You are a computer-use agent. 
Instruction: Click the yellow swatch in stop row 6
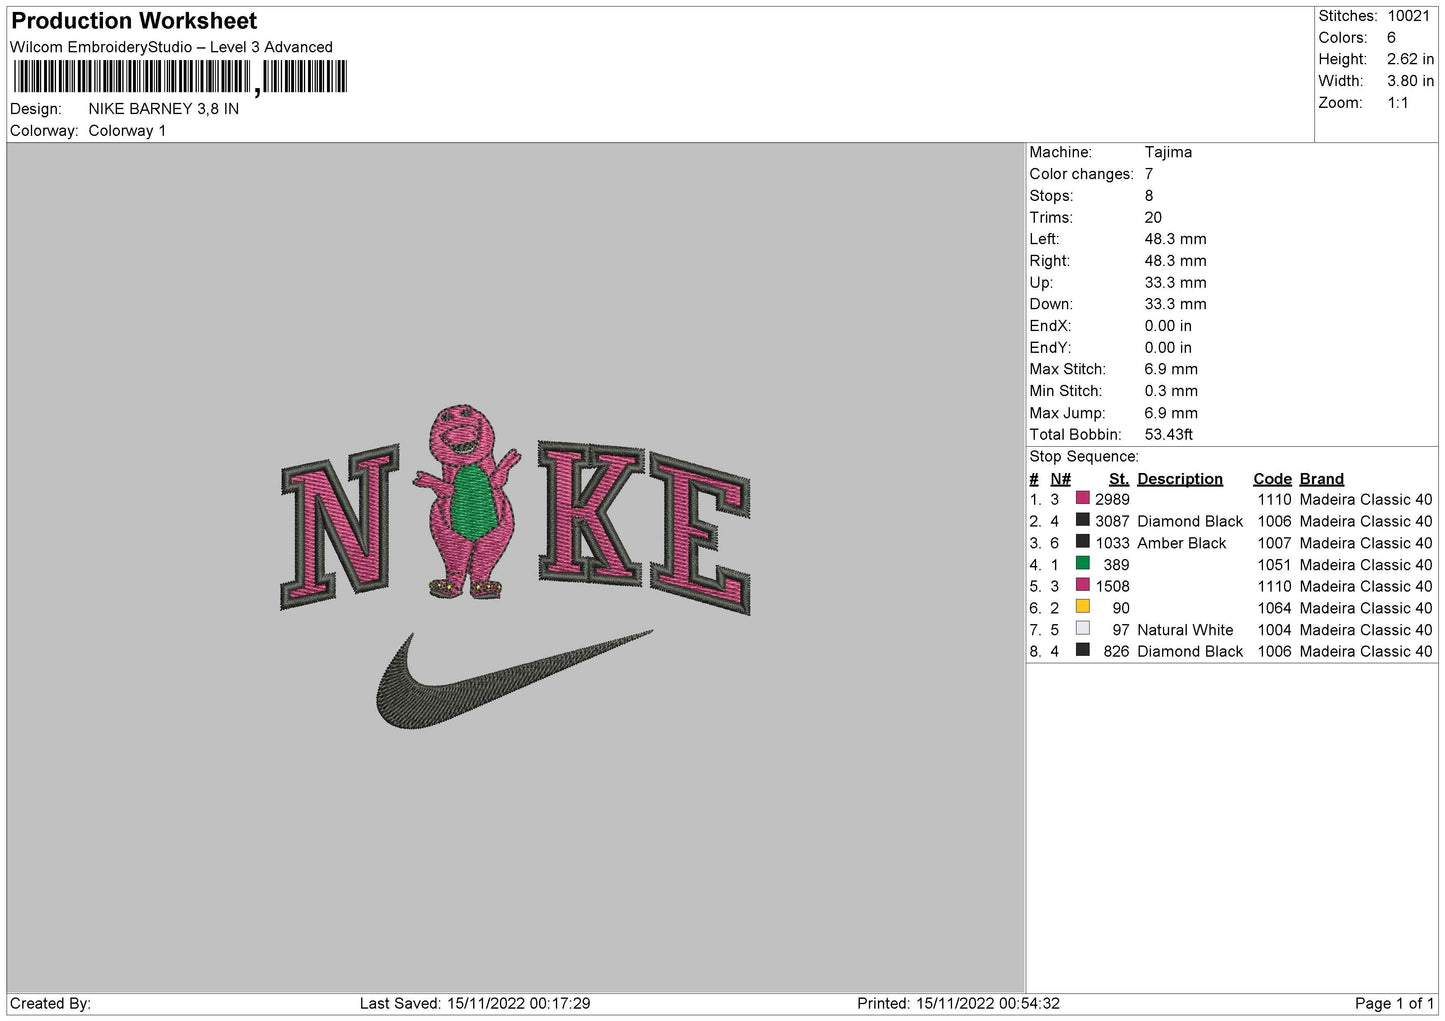[x=1082, y=606]
